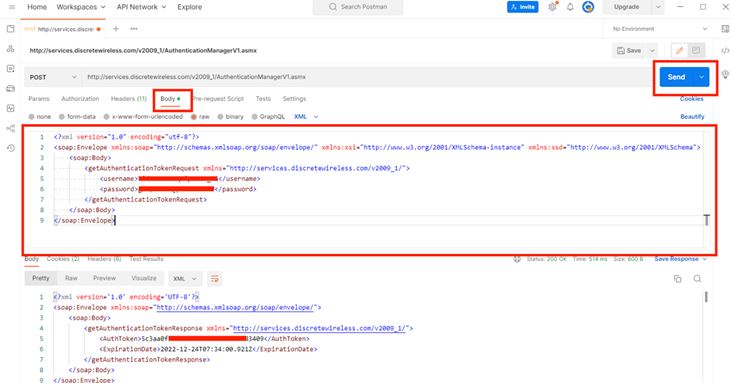Open History sidebar icon

[x=11, y=148]
